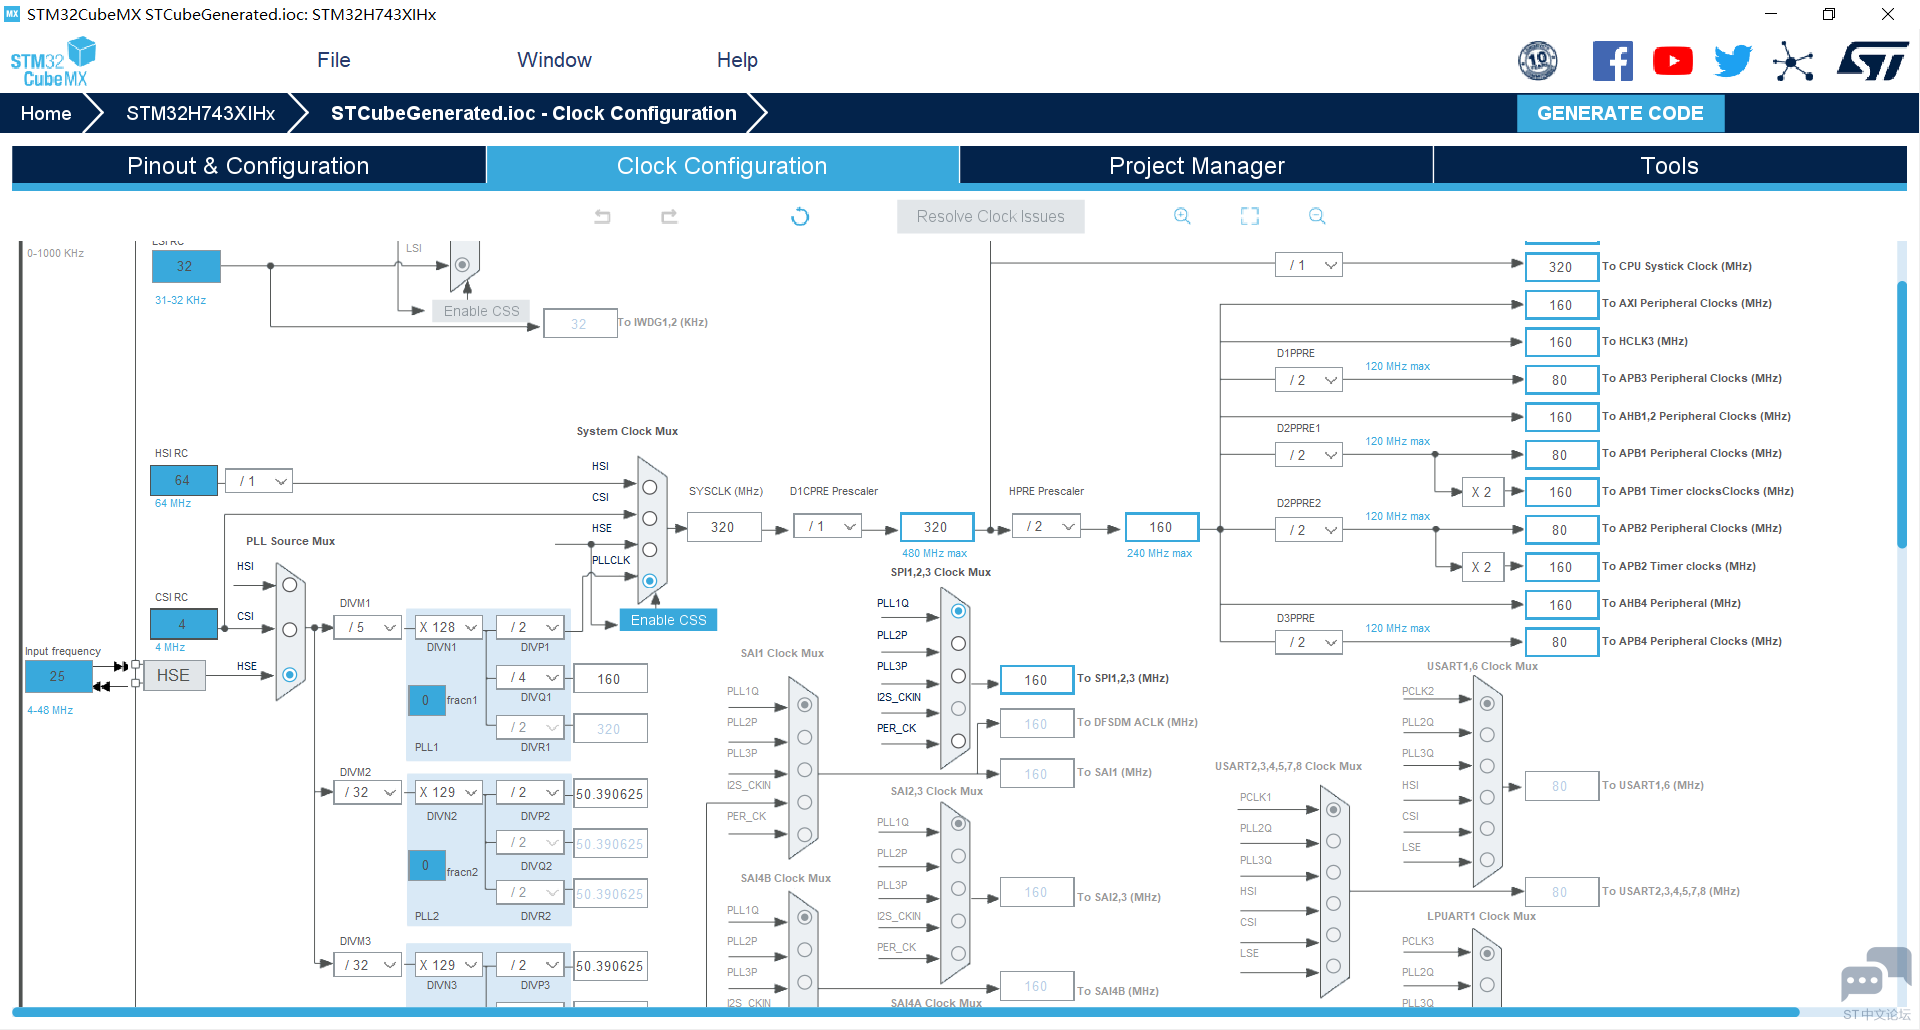Select HSI in System Clock Mux
This screenshot has height=1030, width=1920.
pyautogui.click(x=650, y=487)
